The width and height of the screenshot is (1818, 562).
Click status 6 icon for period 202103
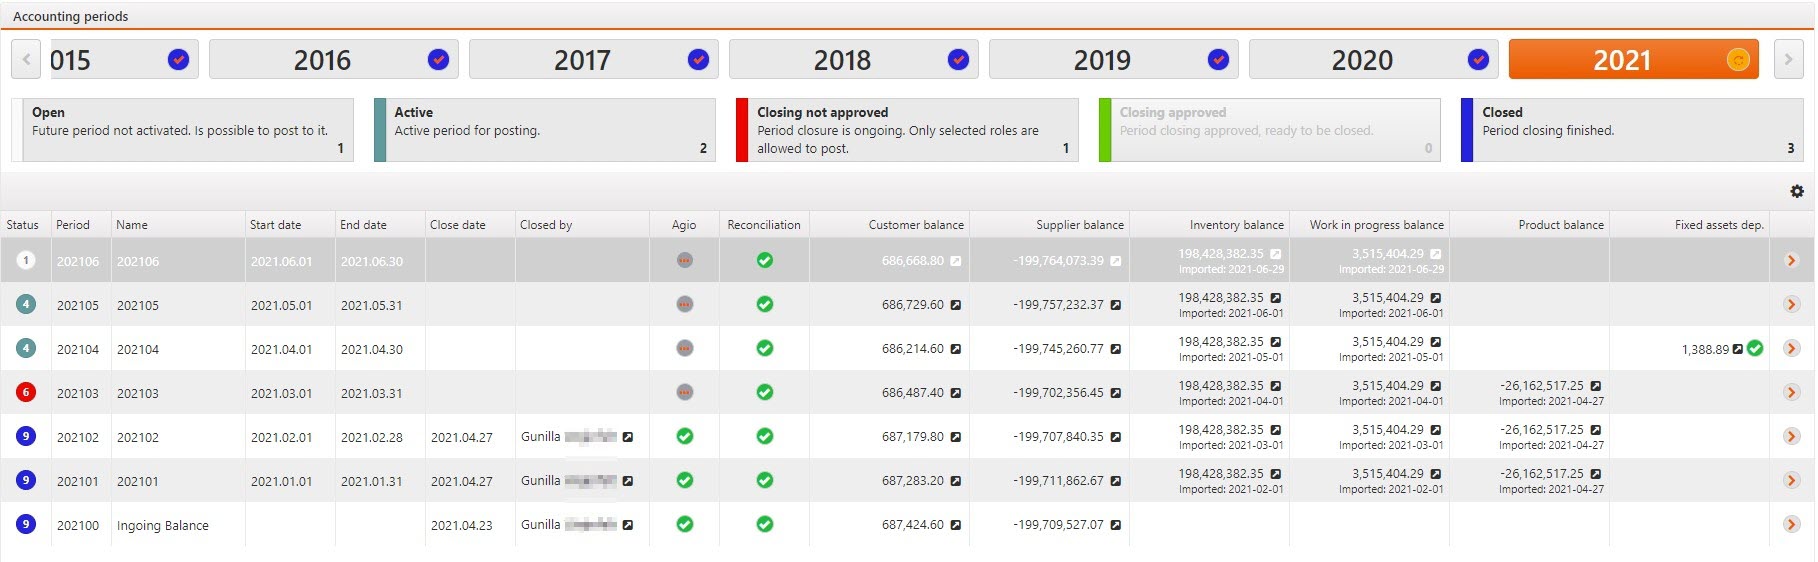point(26,392)
